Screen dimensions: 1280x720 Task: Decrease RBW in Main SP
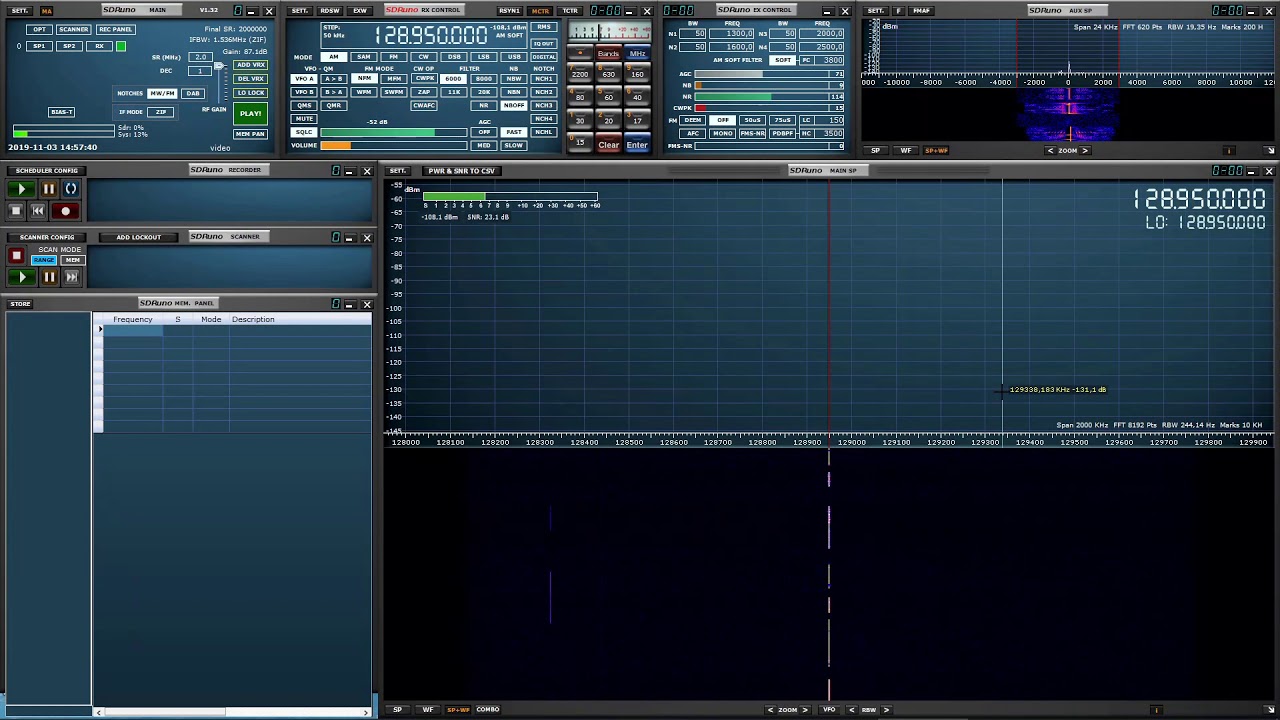852,710
